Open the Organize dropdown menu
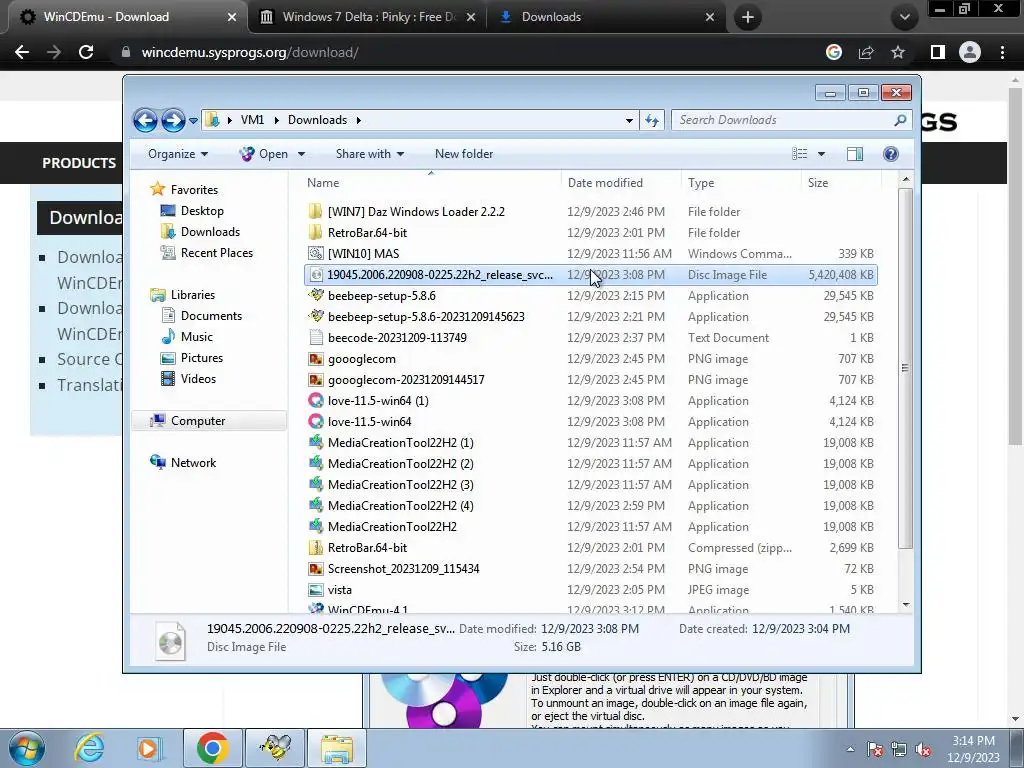The image size is (1024, 768). (178, 154)
